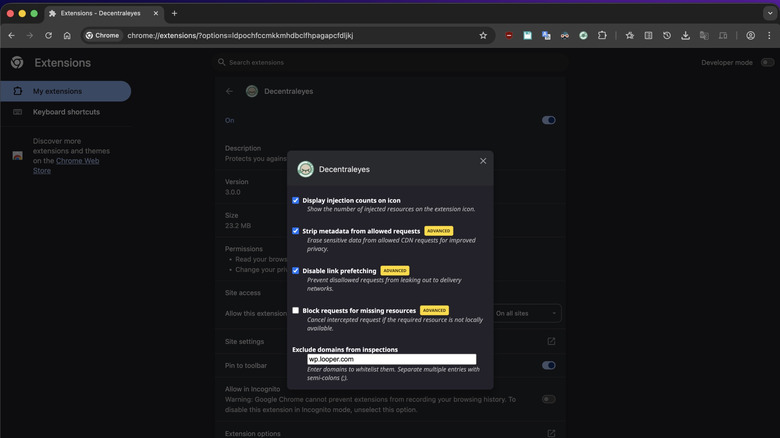Click the Size 23.2 MB value
The height and width of the screenshot is (438, 780).
pos(238,225)
